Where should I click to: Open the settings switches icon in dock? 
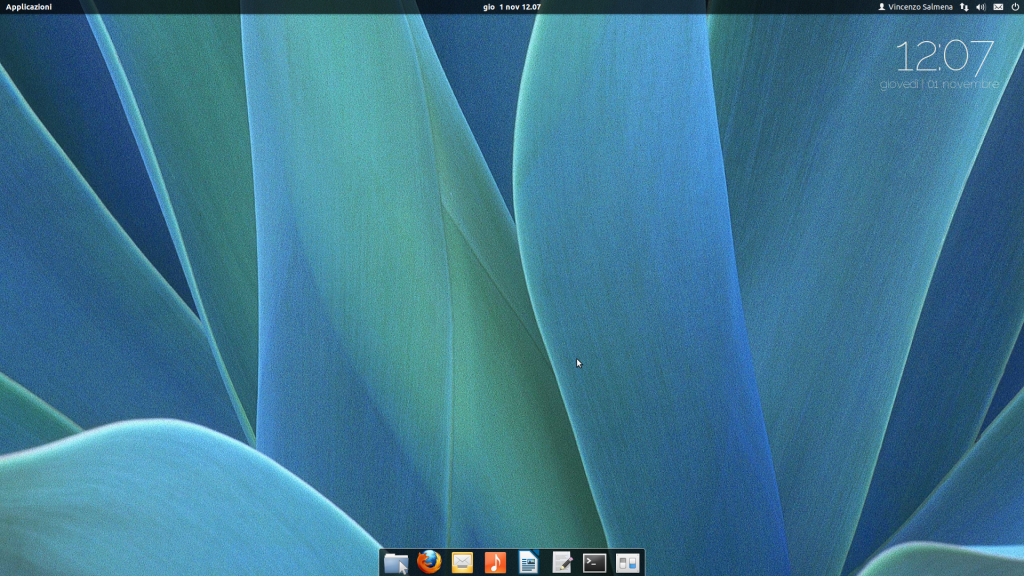pyautogui.click(x=627, y=563)
